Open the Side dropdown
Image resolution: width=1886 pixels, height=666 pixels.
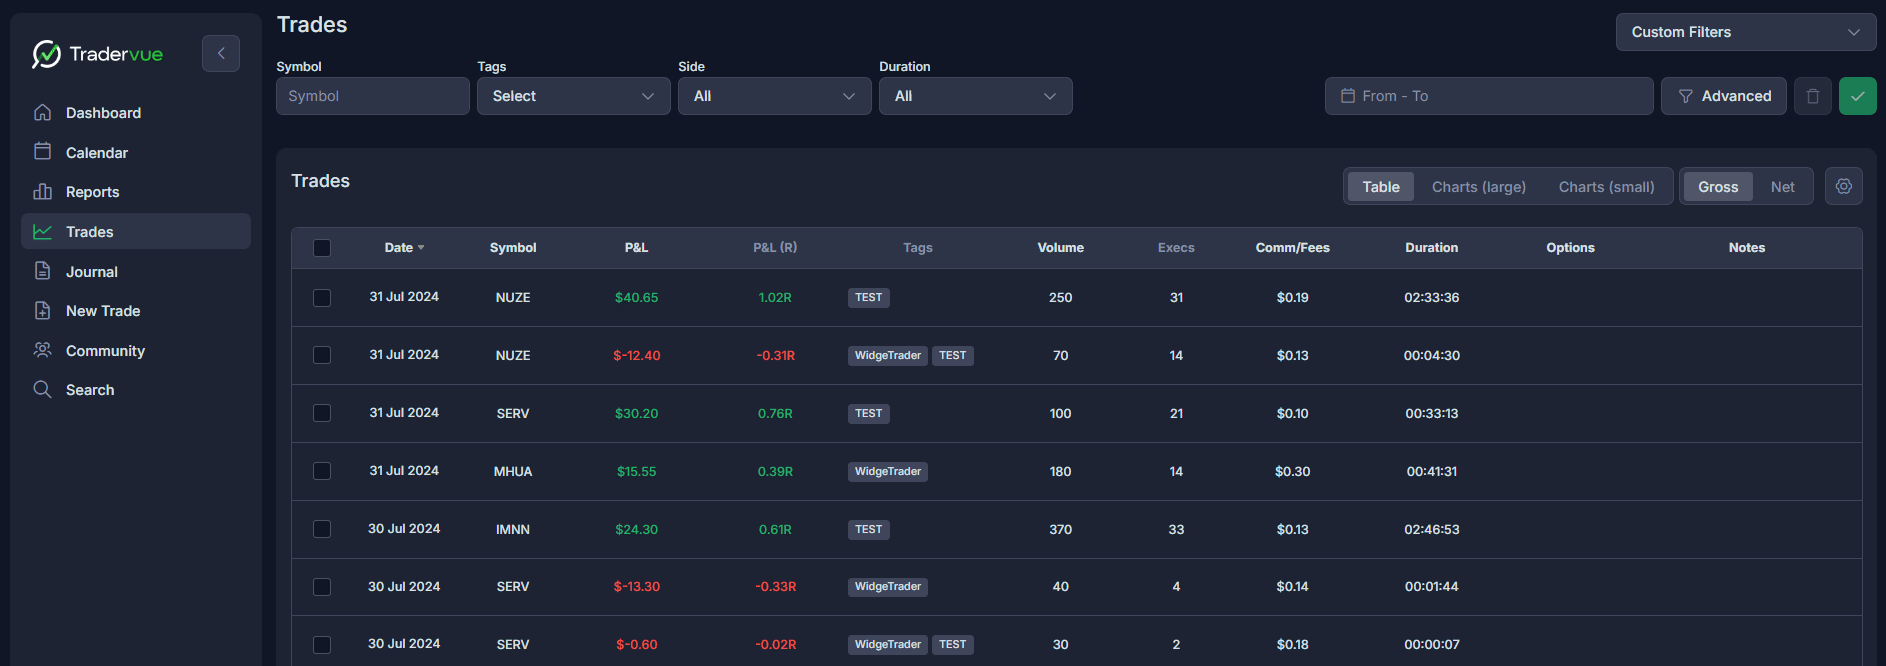coord(775,96)
